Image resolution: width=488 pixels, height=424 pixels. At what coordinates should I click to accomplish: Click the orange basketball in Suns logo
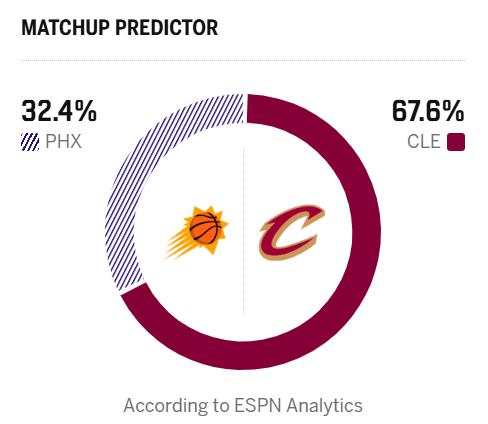point(204,228)
